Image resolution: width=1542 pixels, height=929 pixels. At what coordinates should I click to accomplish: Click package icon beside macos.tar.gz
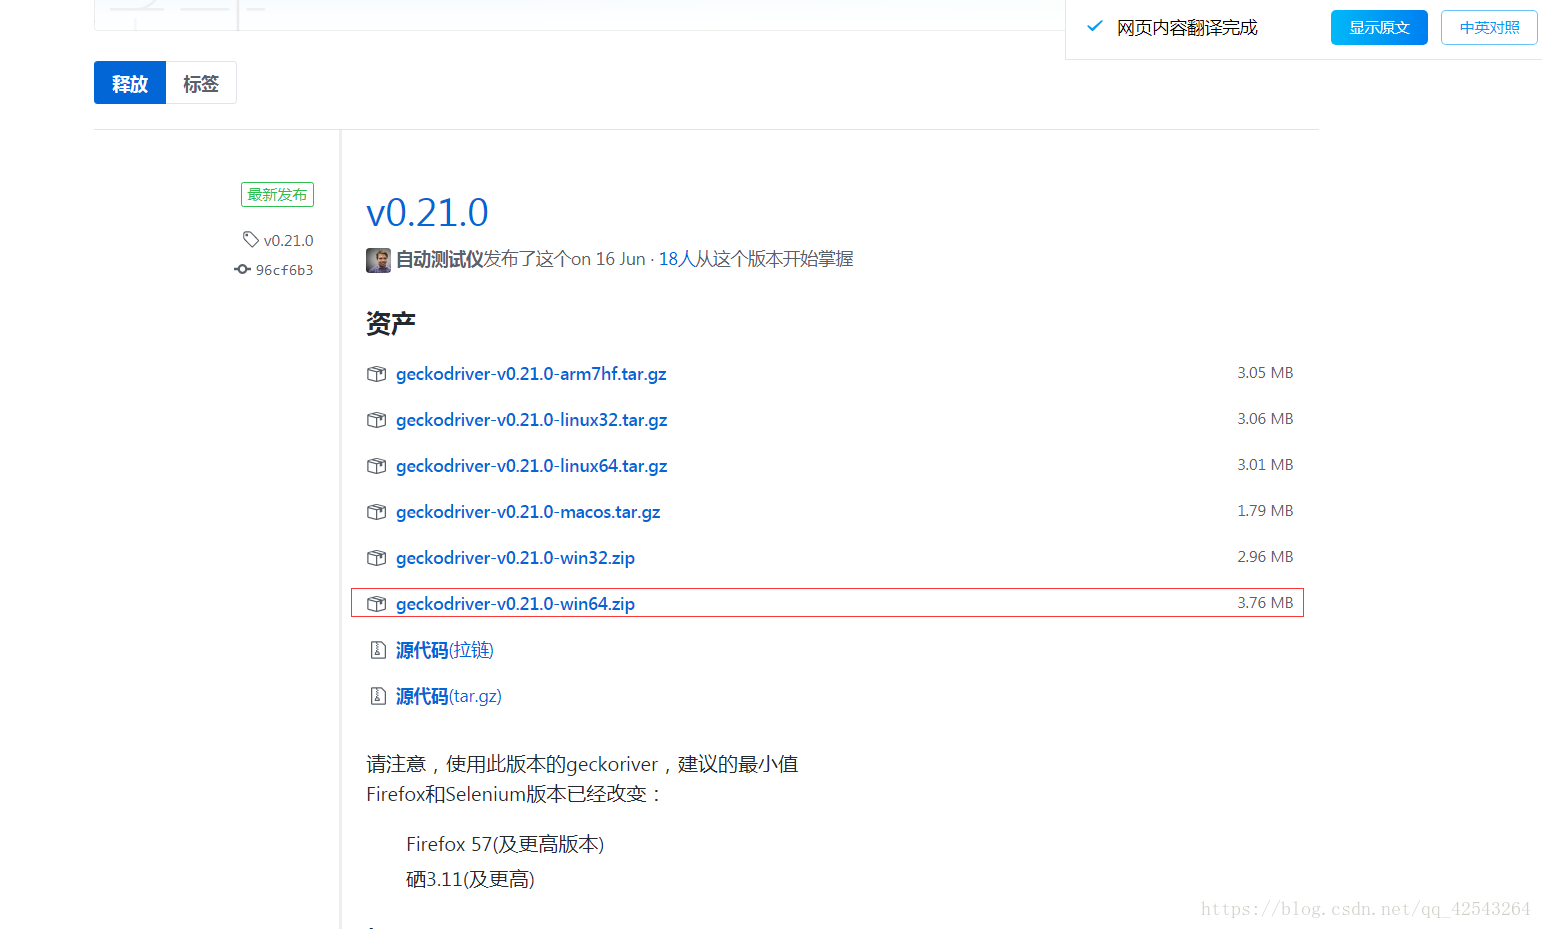376,512
